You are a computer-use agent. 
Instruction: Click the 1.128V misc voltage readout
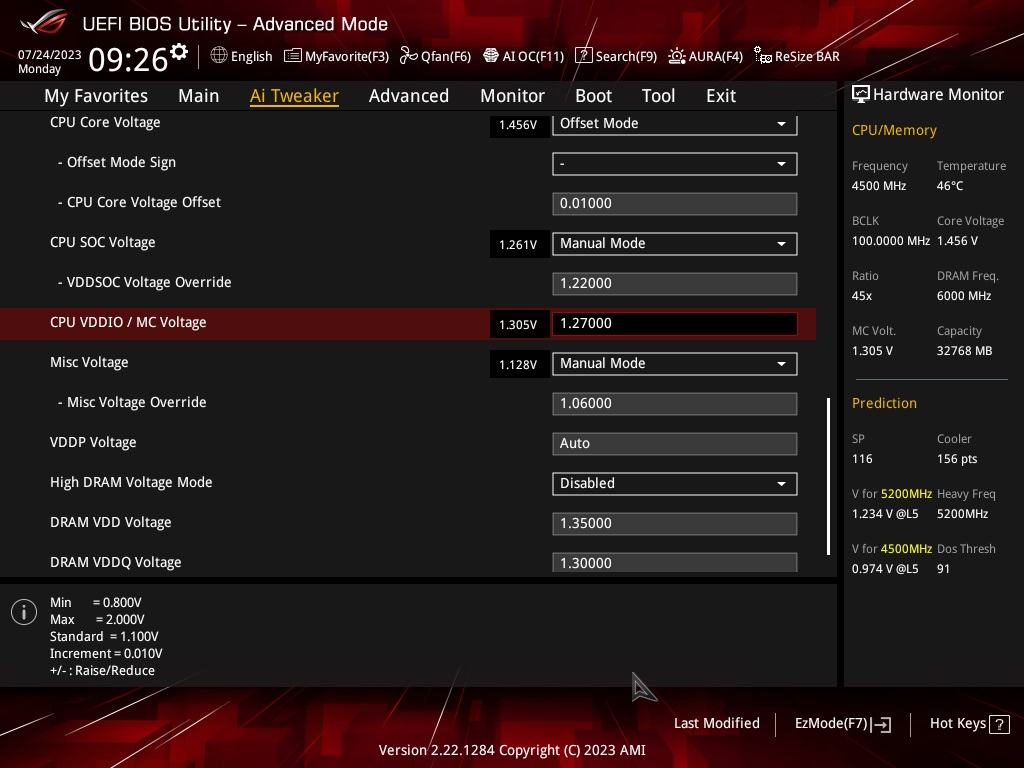pyautogui.click(x=519, y=364)
